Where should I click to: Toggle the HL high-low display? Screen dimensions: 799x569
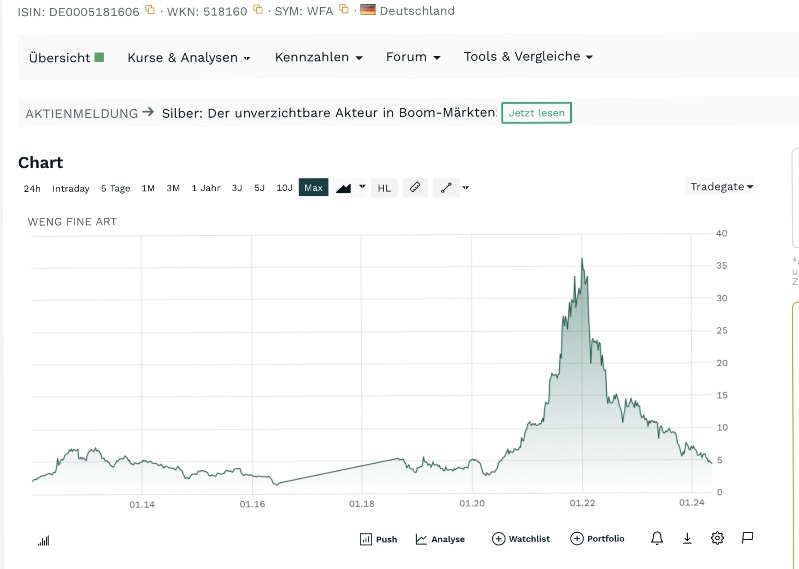(x=384, y=187)
